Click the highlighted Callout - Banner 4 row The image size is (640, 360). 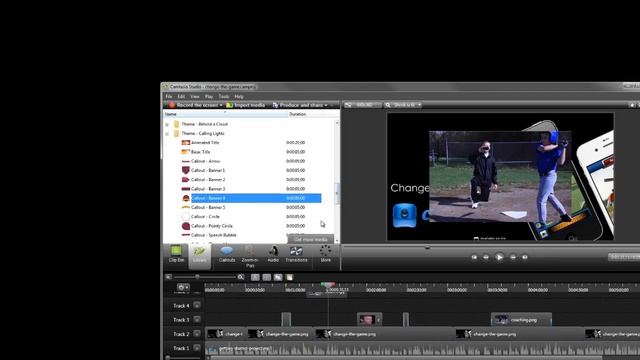(256, 198)
